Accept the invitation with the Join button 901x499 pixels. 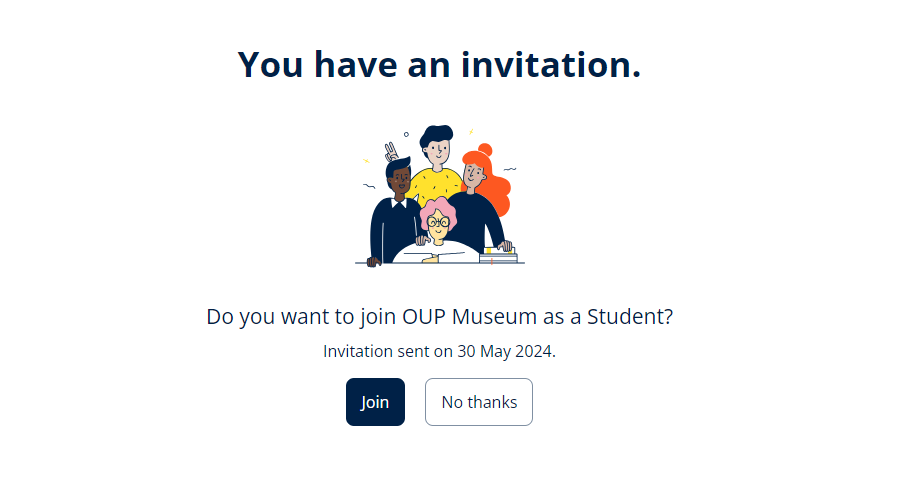(375, 402)
